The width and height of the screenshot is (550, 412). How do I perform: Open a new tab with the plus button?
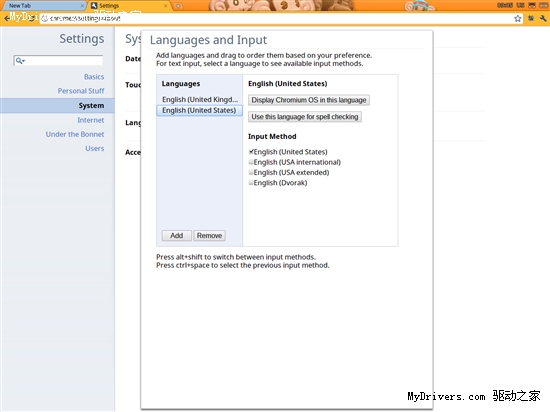178,6
